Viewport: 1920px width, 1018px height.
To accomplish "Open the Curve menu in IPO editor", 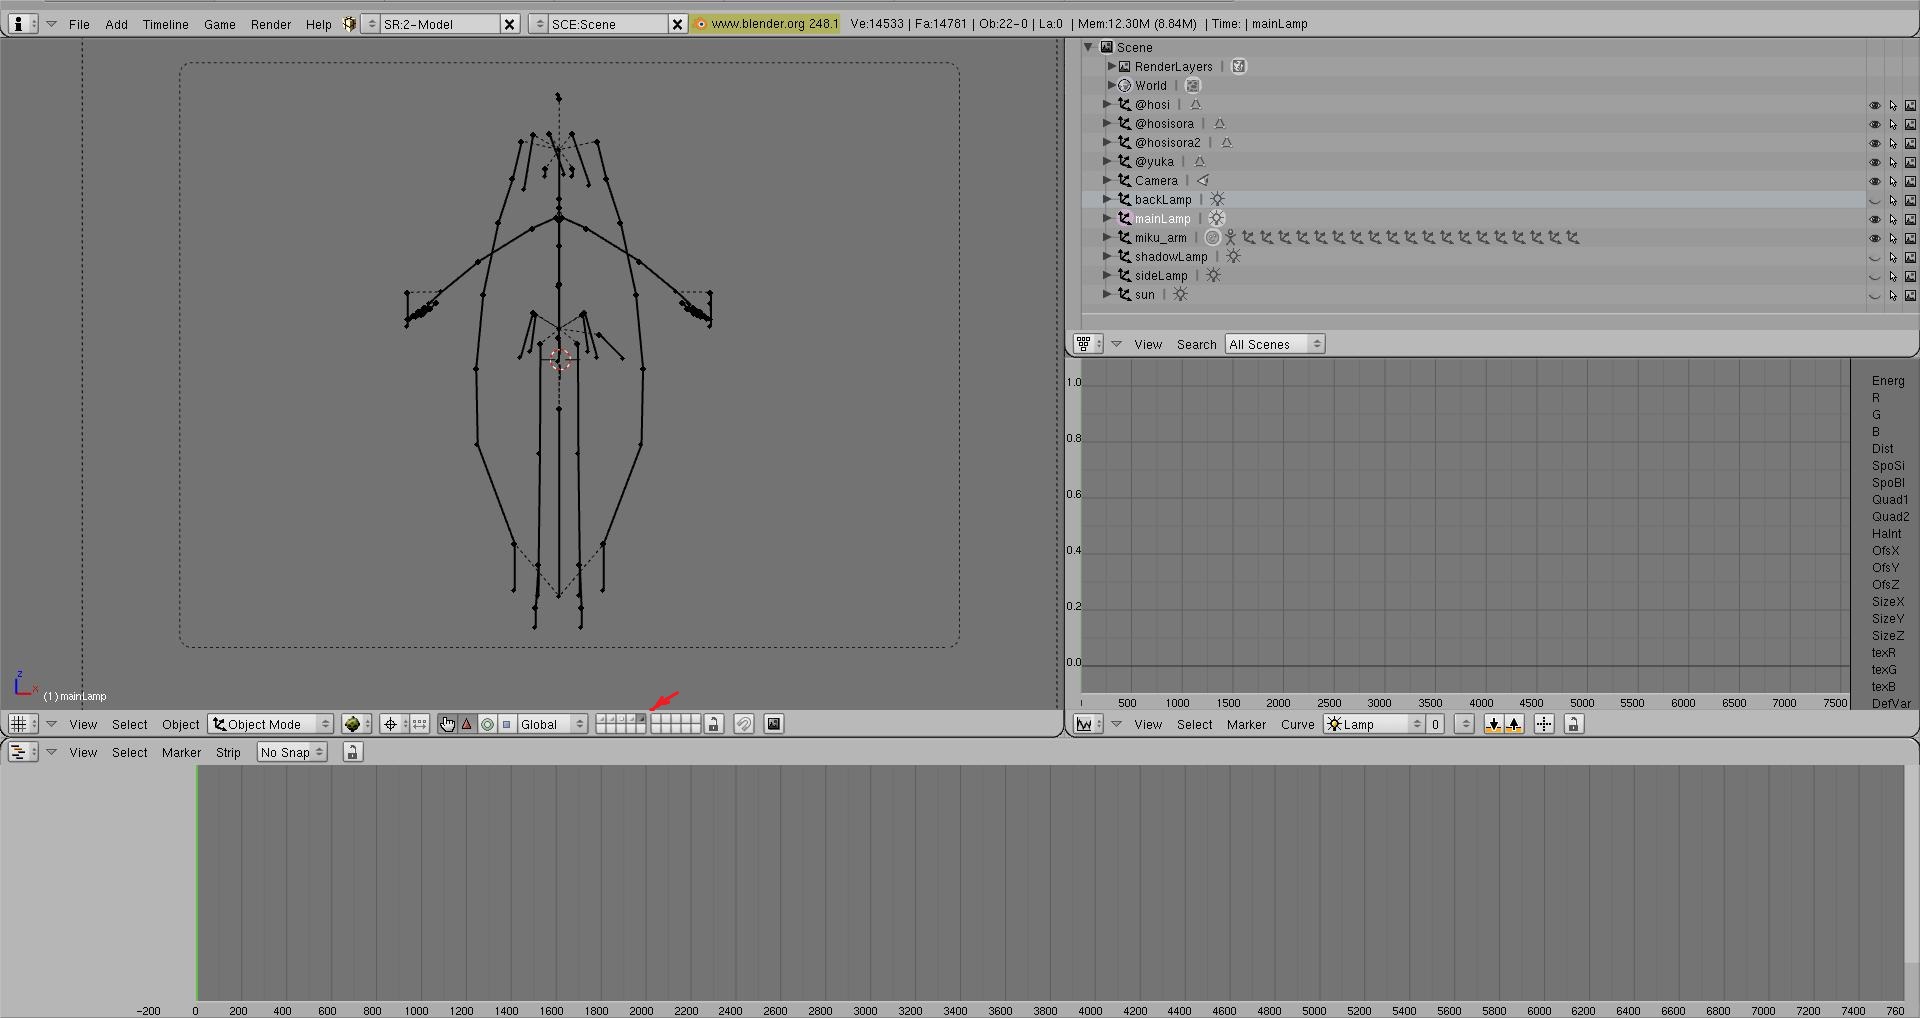I will [1298, 724].
